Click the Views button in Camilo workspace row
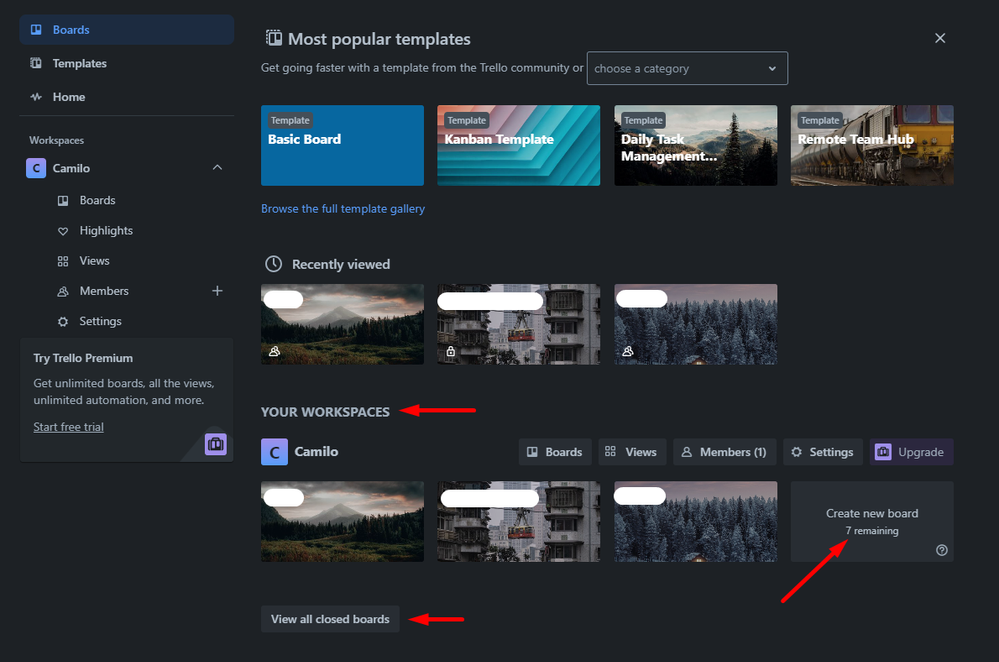999x662 pixels. point(631,452)
